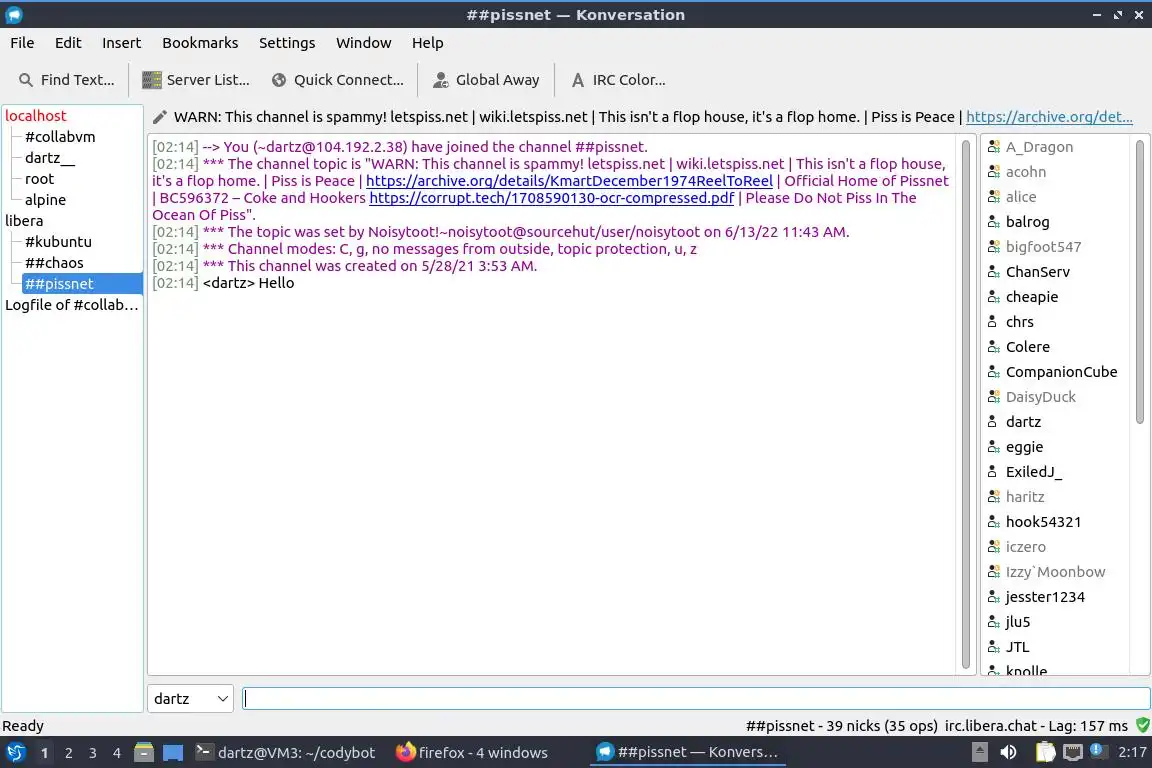The image size is (1152, 768).
Task: Select nick eggie in user list
Action: pos(1024,447)
